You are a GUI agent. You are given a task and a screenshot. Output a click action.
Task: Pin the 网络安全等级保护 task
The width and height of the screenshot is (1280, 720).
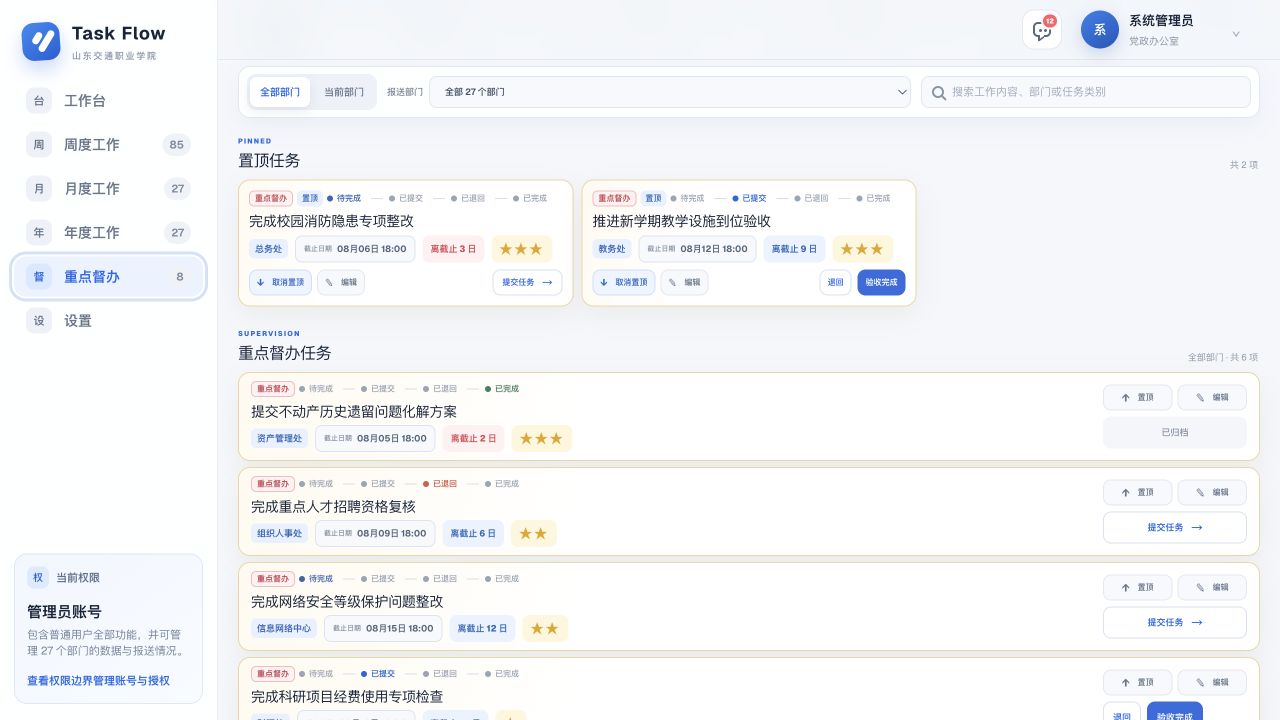tap(1137, 588)
